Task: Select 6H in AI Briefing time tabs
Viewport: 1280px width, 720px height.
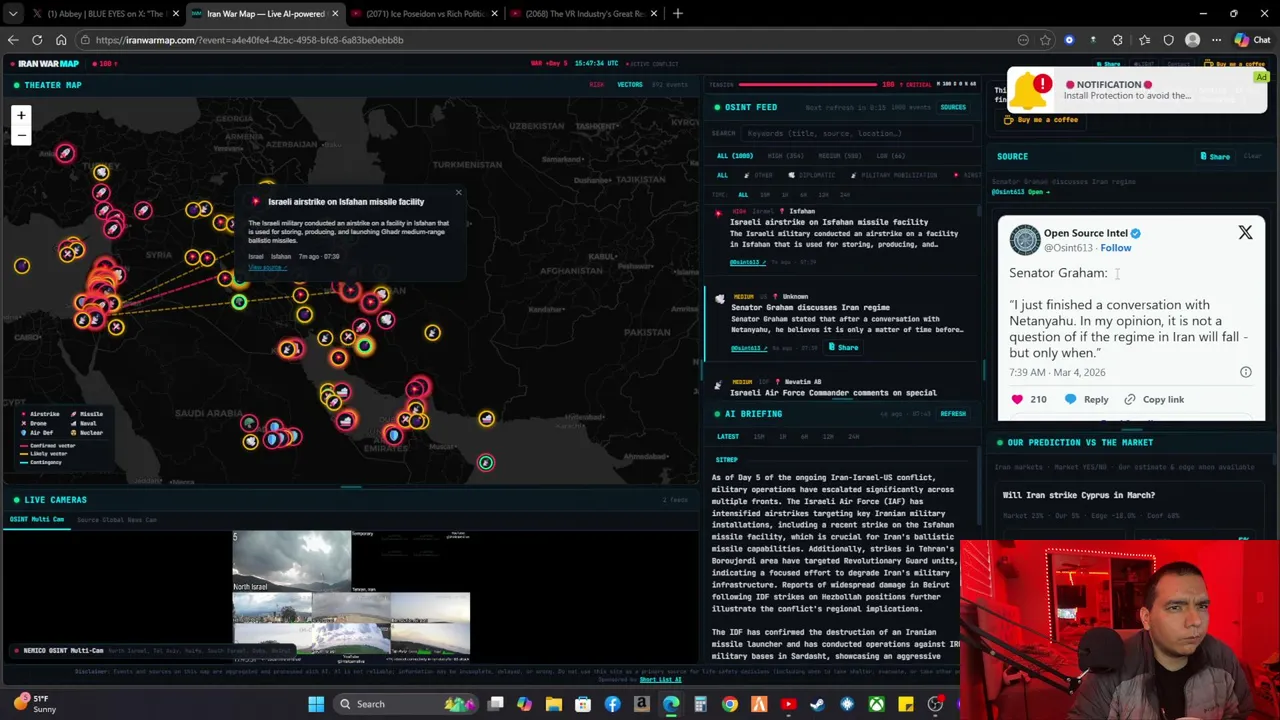Action: 806,437
